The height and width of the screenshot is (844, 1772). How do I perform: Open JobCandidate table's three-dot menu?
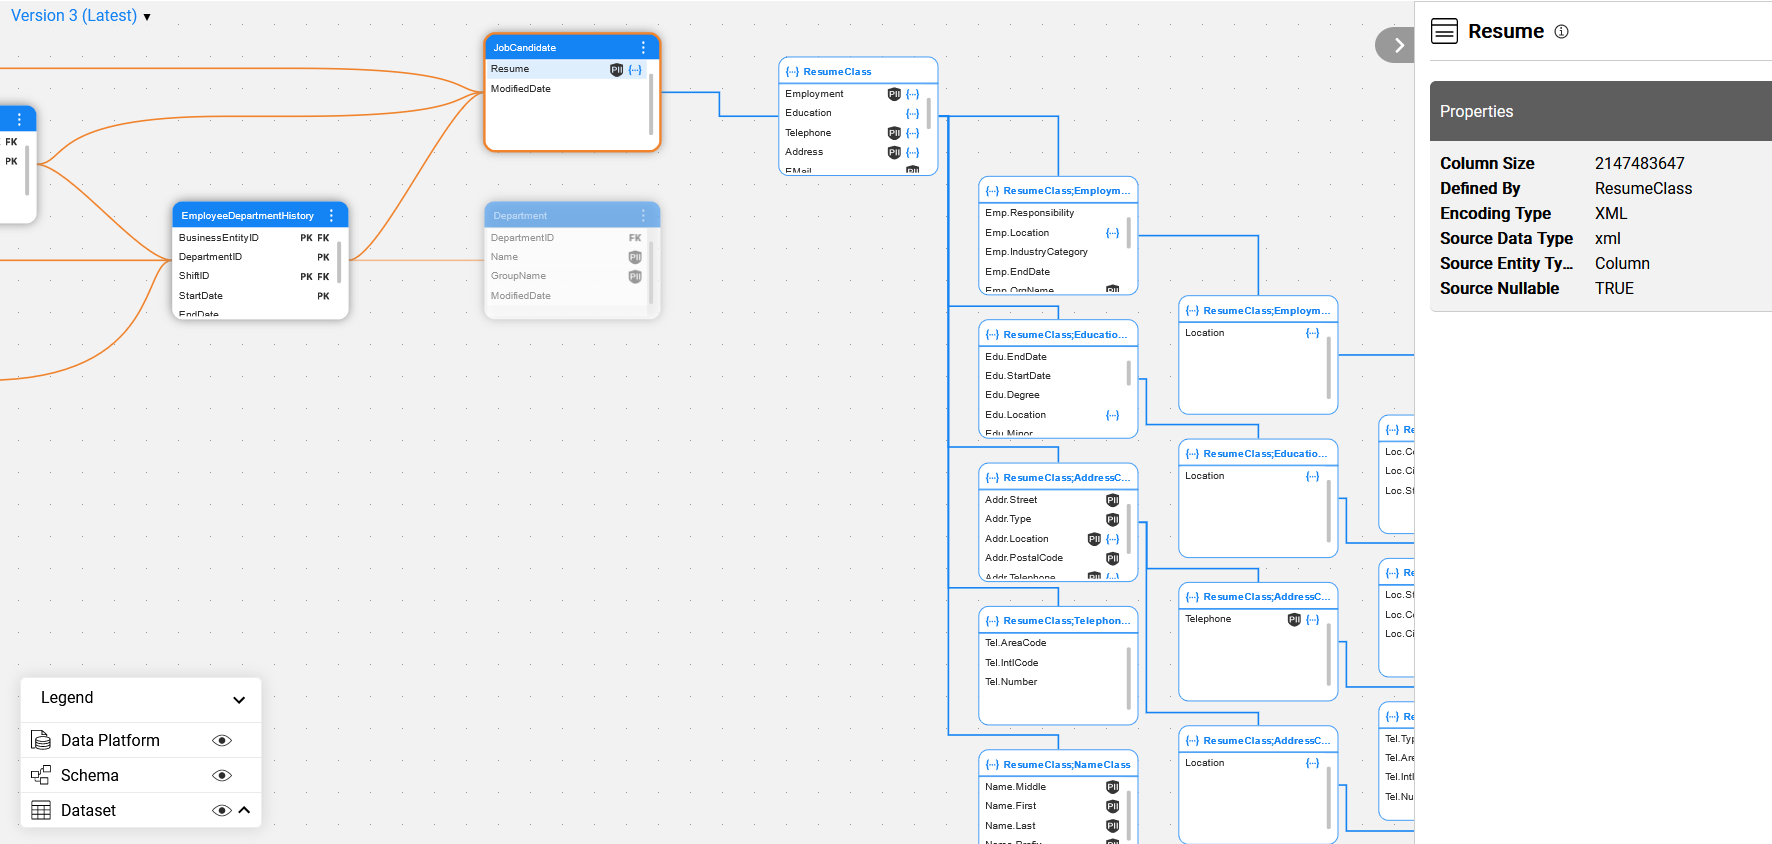click(x=643, y=48)
